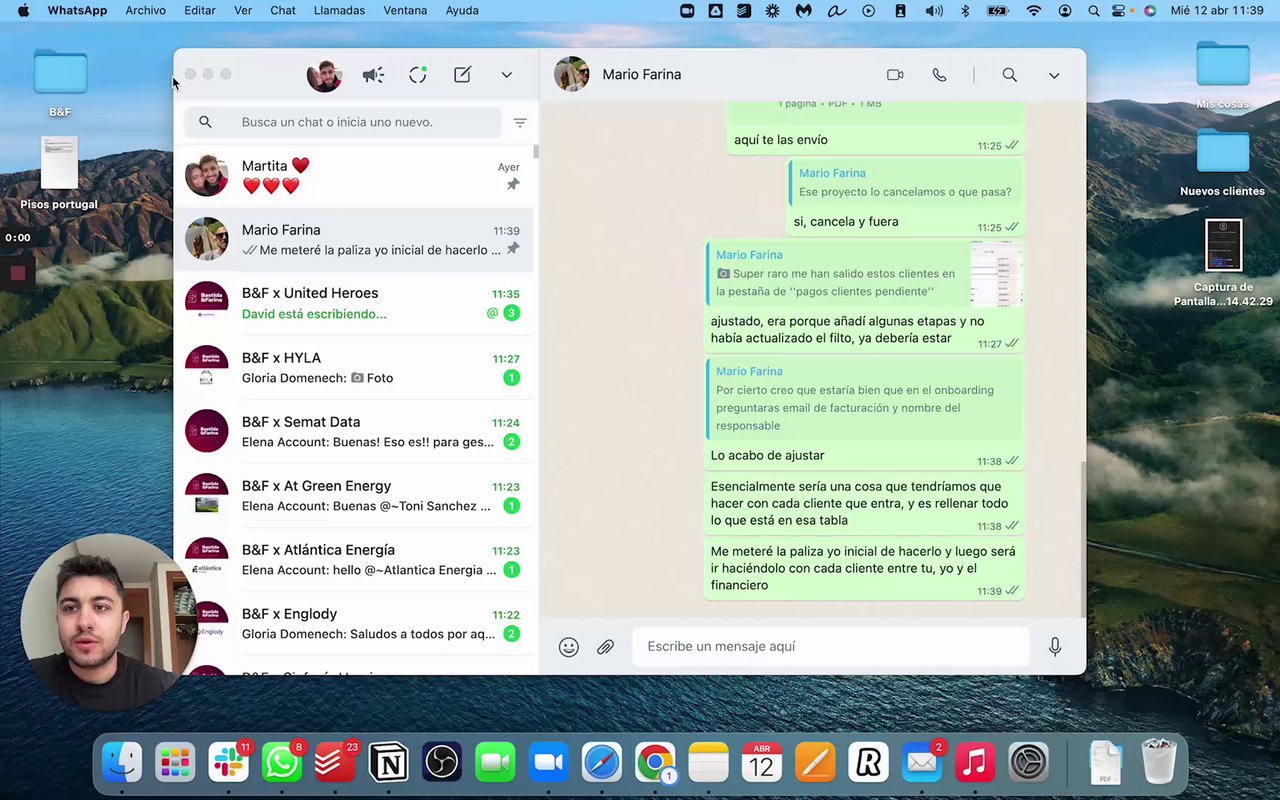This screenshot has width=1280, height=800.
Task: Click the message 'si, cancela y fuera'
Action: (x=846, y=222)
